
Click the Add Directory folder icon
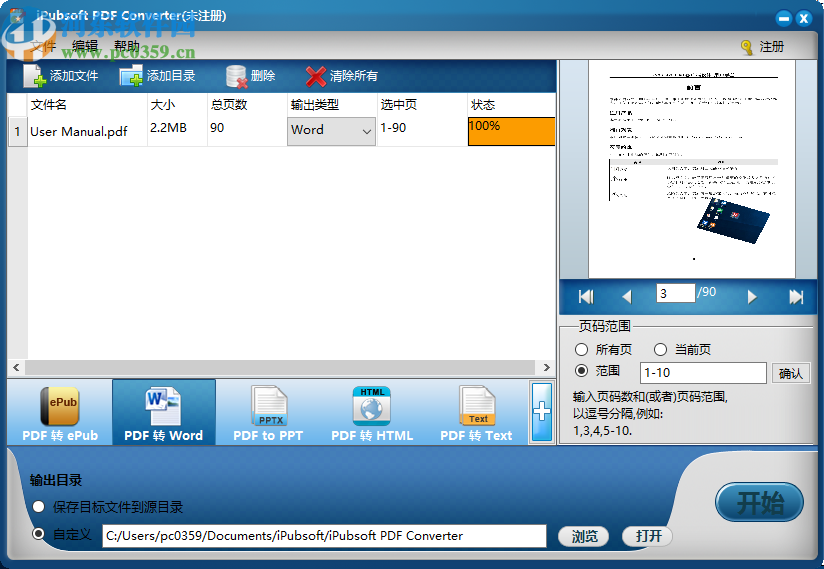click(x=131, y=76)
